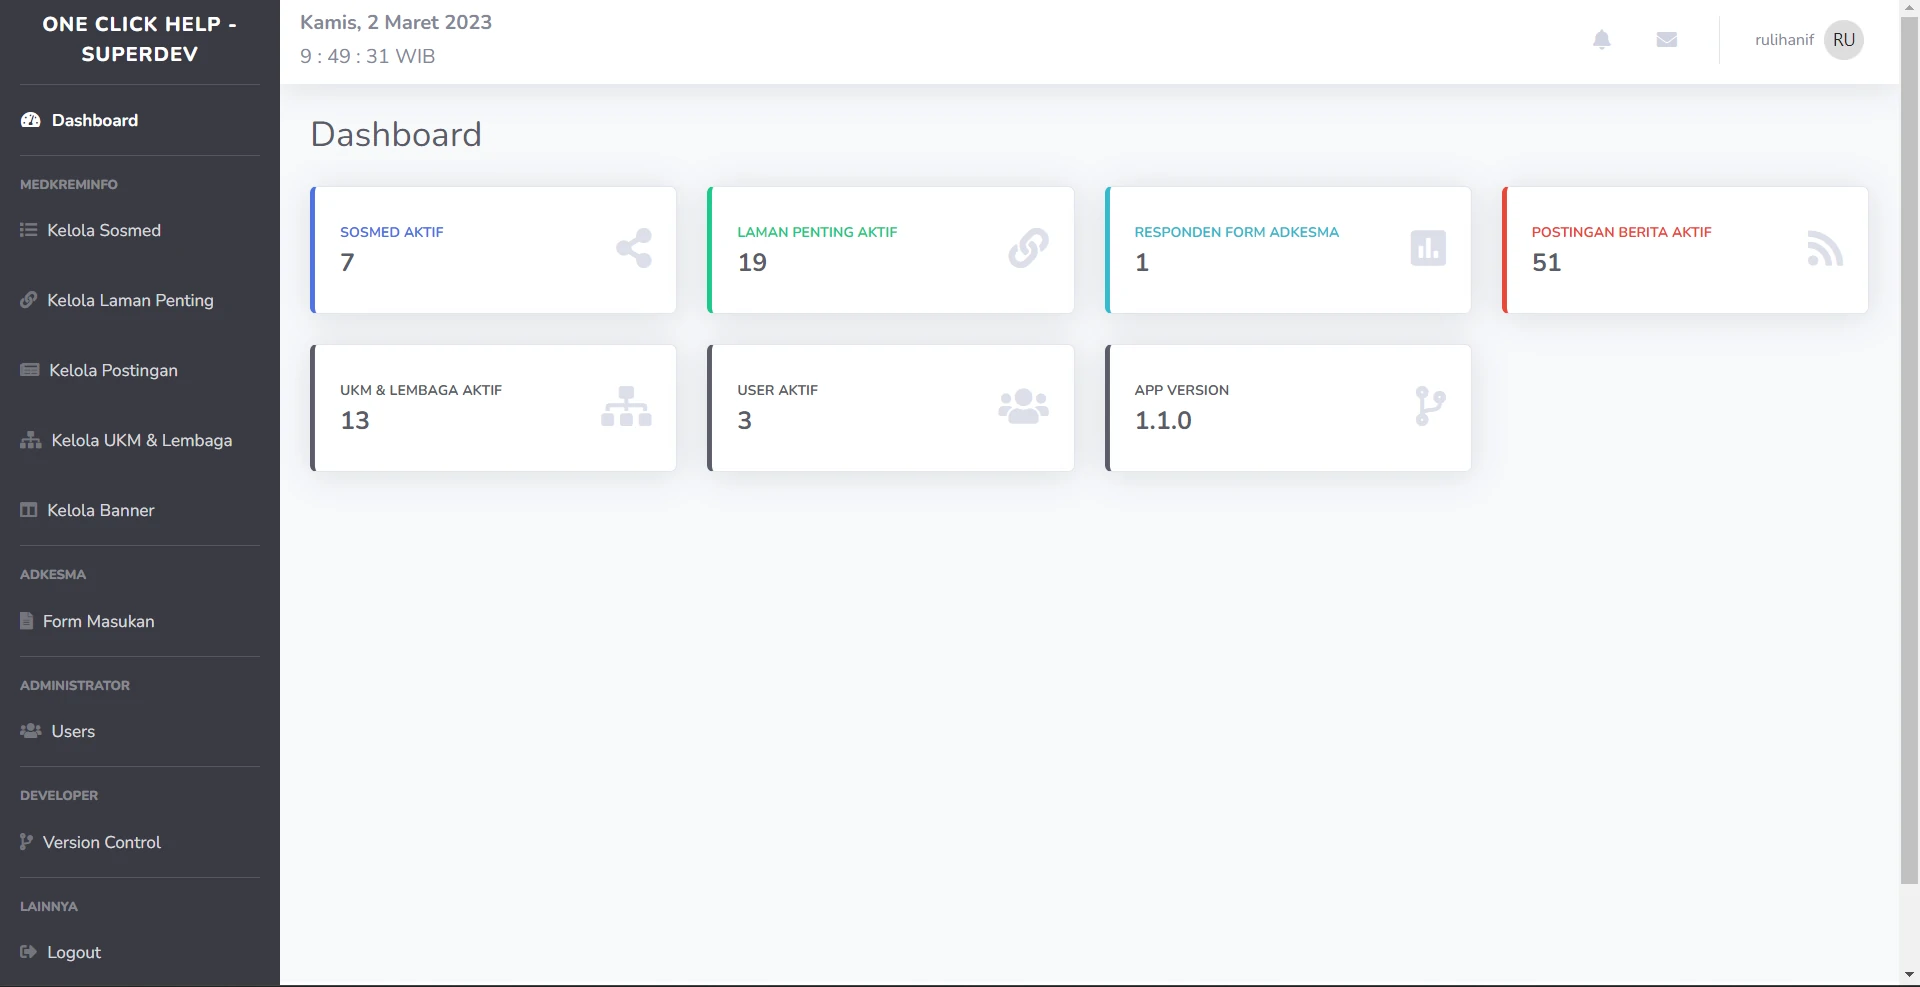Screen dimensions: 1920x987
Task: Select Kelola Postingan from sidebar
Action: [113, 370]
